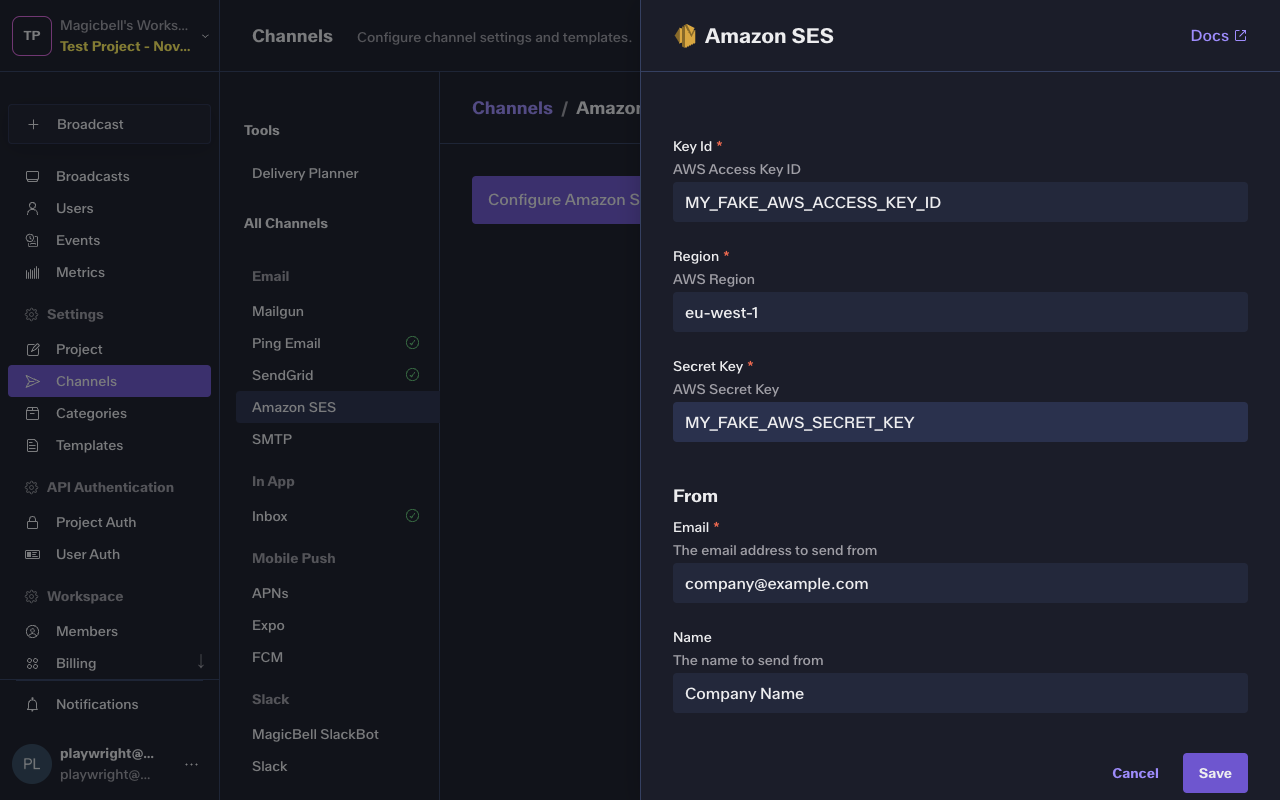Click the Metrics bar chart icon
1280x800 pixels.
click(32, 272)
